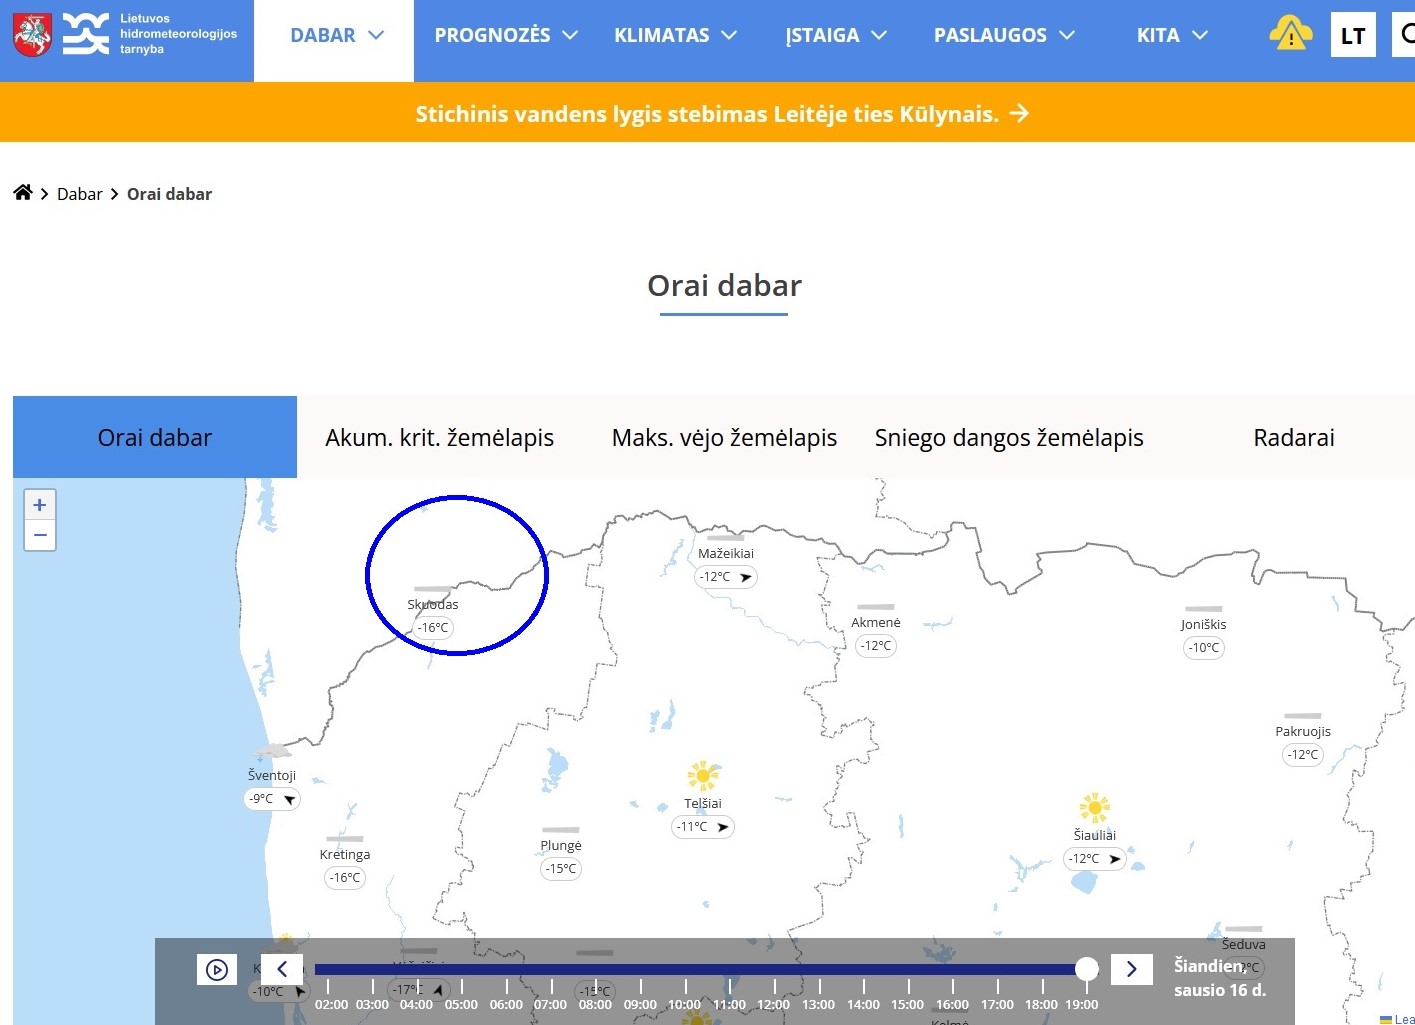Jump timeline to 06:00
Screen dimensions: 1415x1025
click(506, 1004)
